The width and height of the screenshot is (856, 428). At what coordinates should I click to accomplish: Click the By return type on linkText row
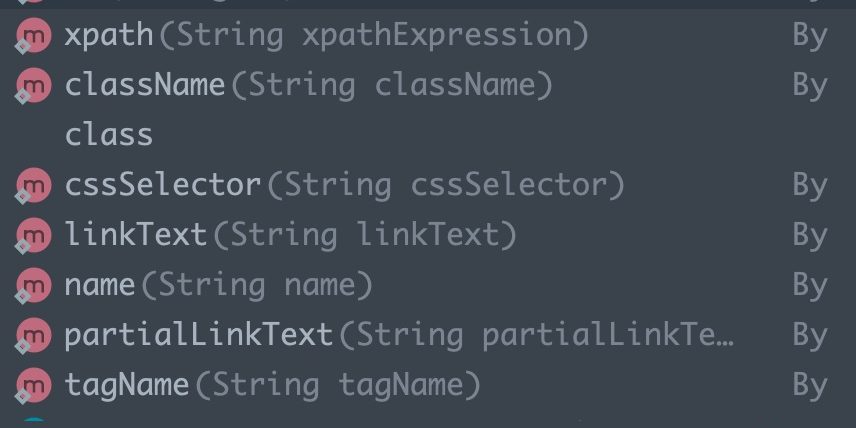pyautogui.click(x=810, y=237)
